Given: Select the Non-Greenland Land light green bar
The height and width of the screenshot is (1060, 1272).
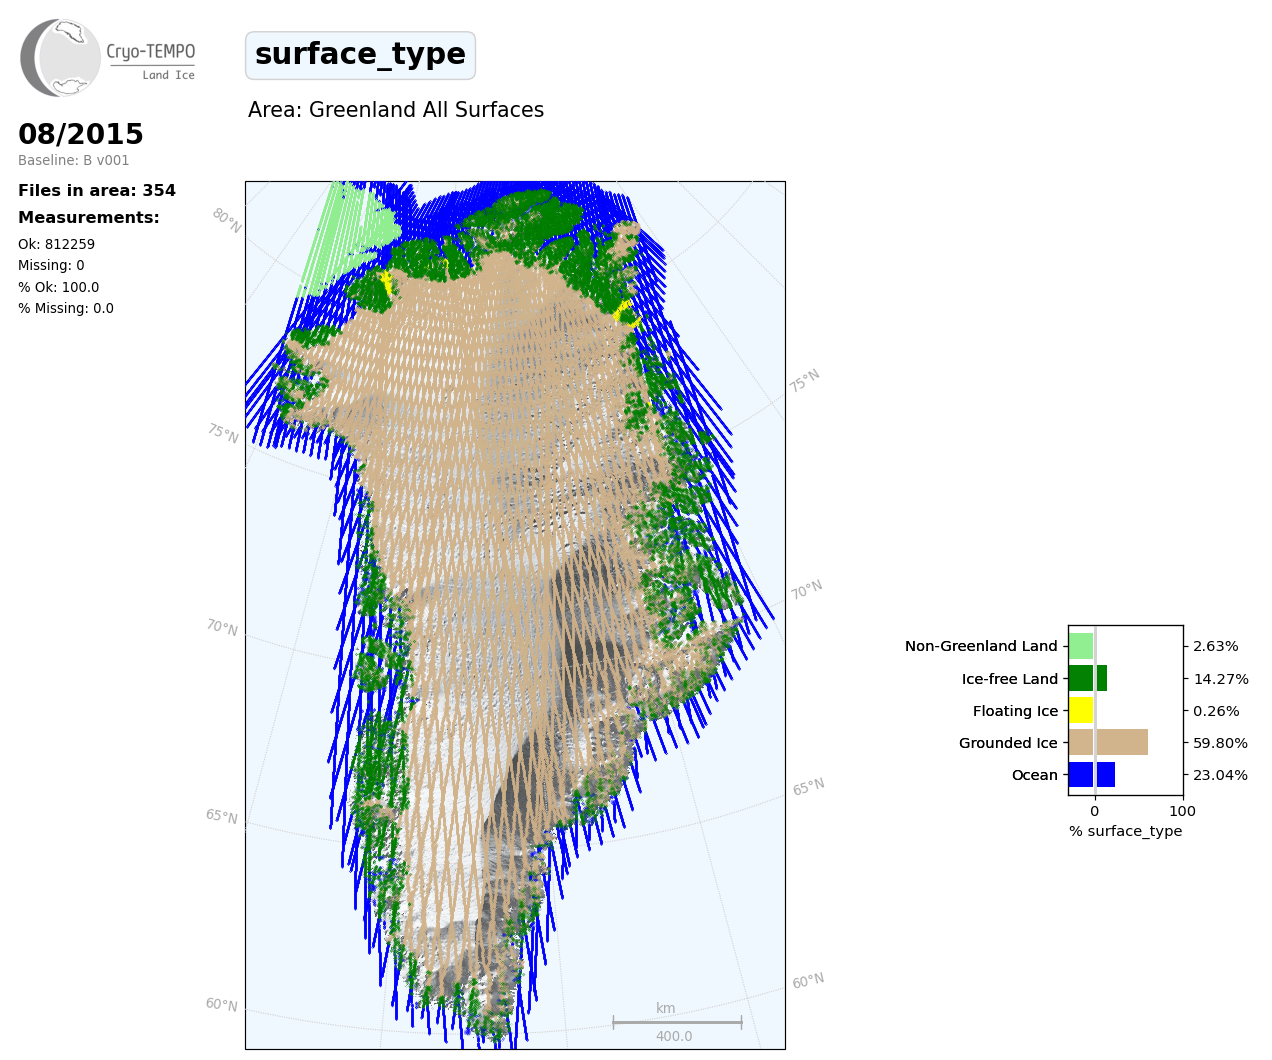Looking at the screenshot, I should [x=1081, y=646].
